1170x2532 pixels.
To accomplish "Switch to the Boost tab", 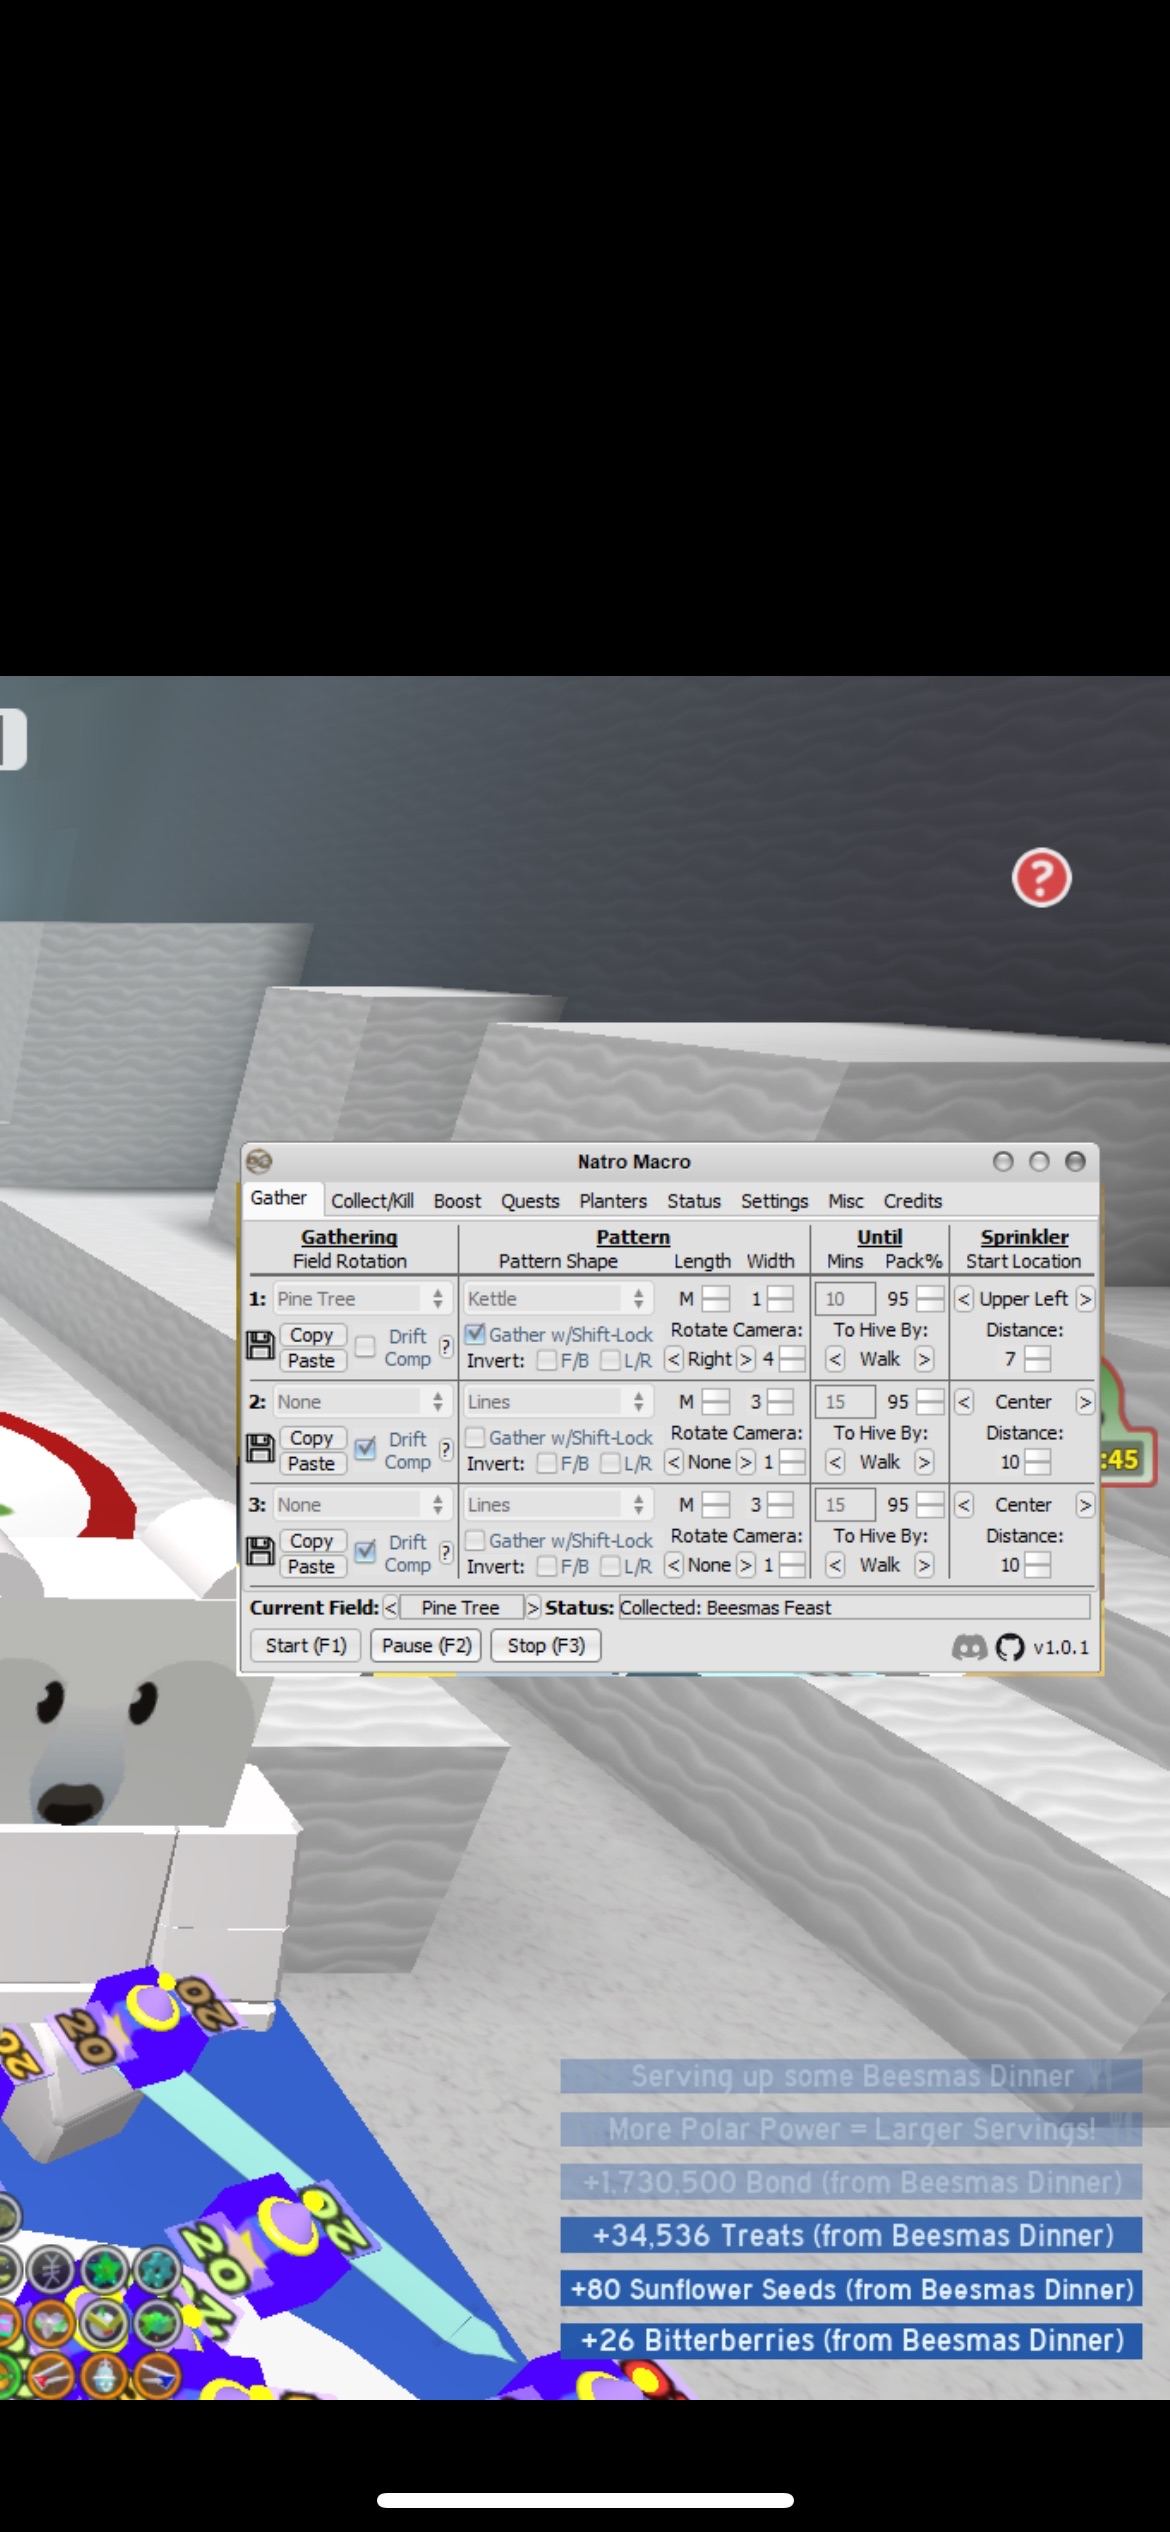I will coord(457,1201).
